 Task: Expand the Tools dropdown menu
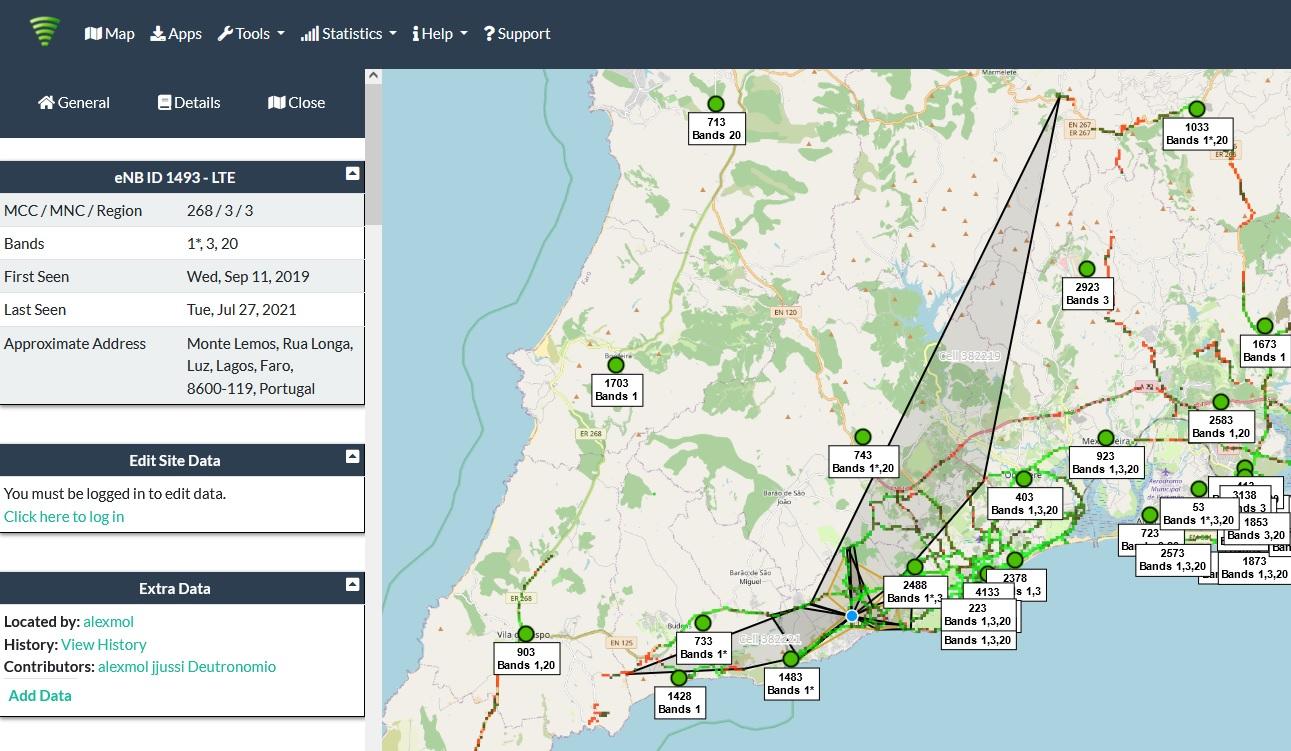point(251,33)
